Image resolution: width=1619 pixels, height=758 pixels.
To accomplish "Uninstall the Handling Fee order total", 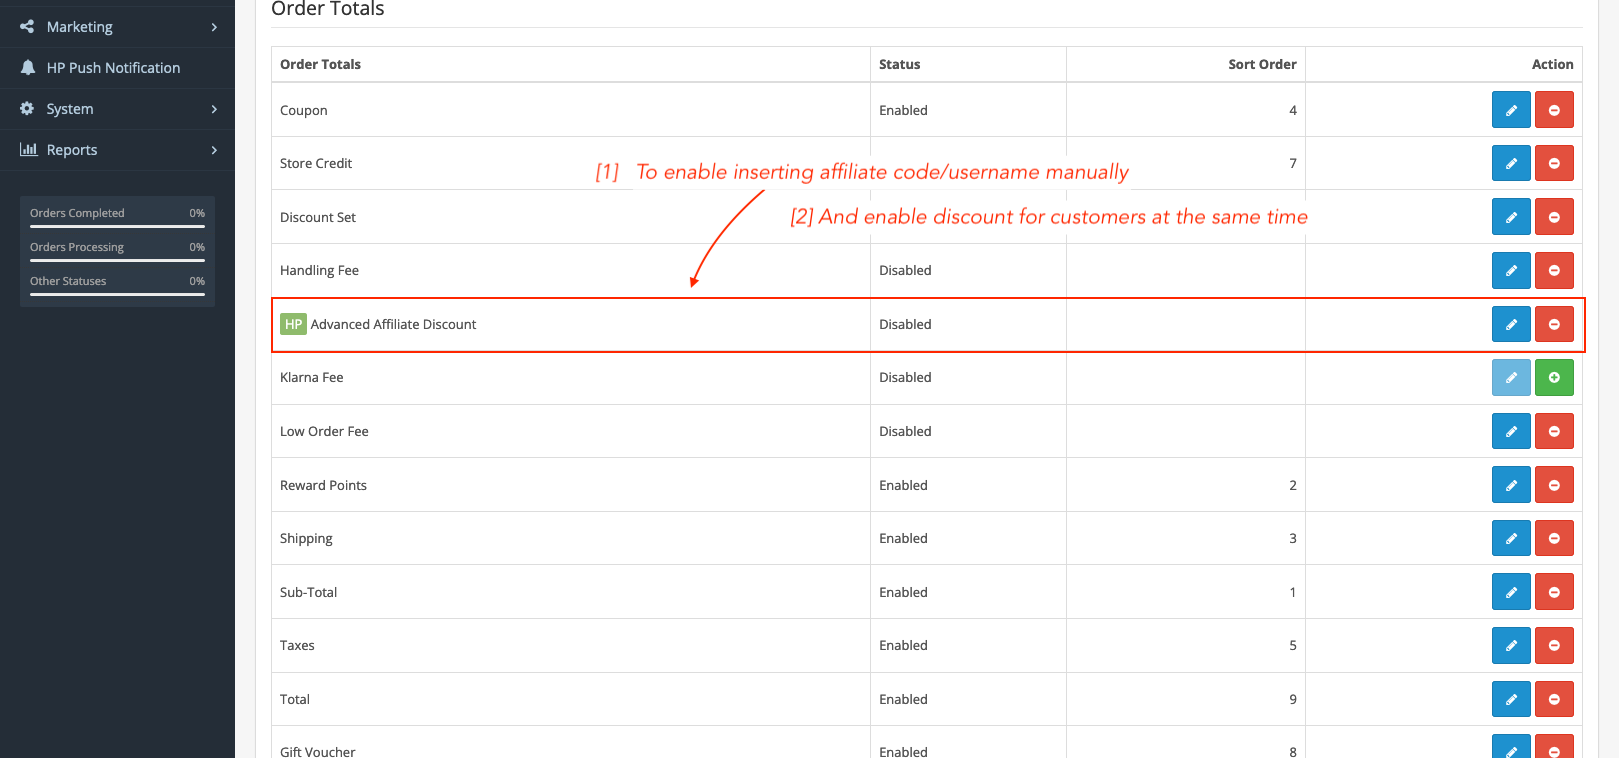I will pyautogui.click(x=1554, y=270).
